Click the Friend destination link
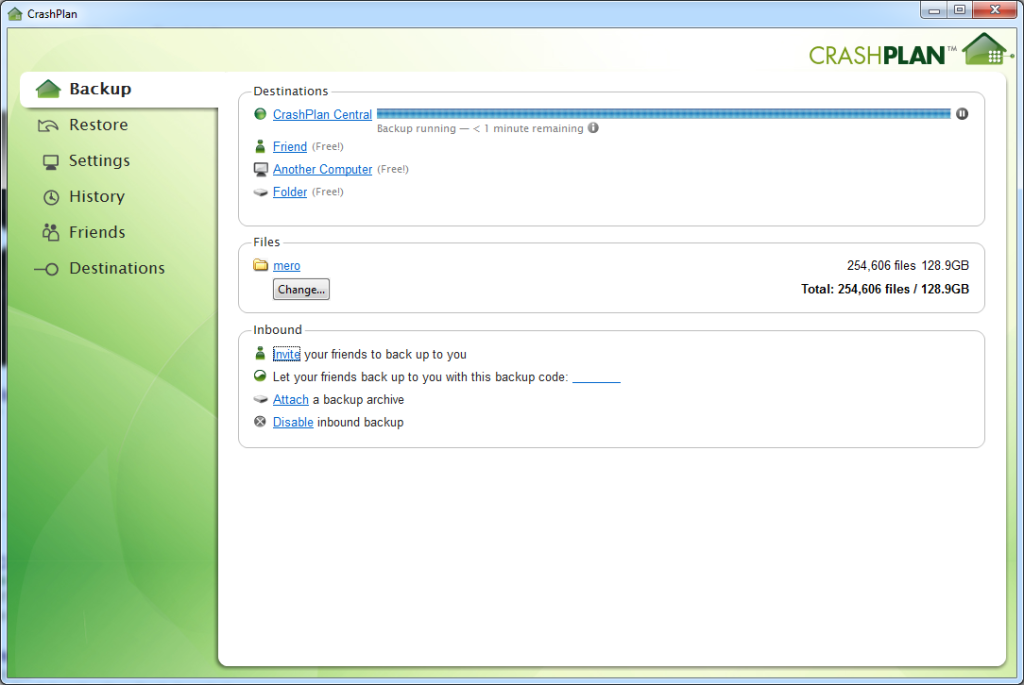1024x685 pixels. 289,146
